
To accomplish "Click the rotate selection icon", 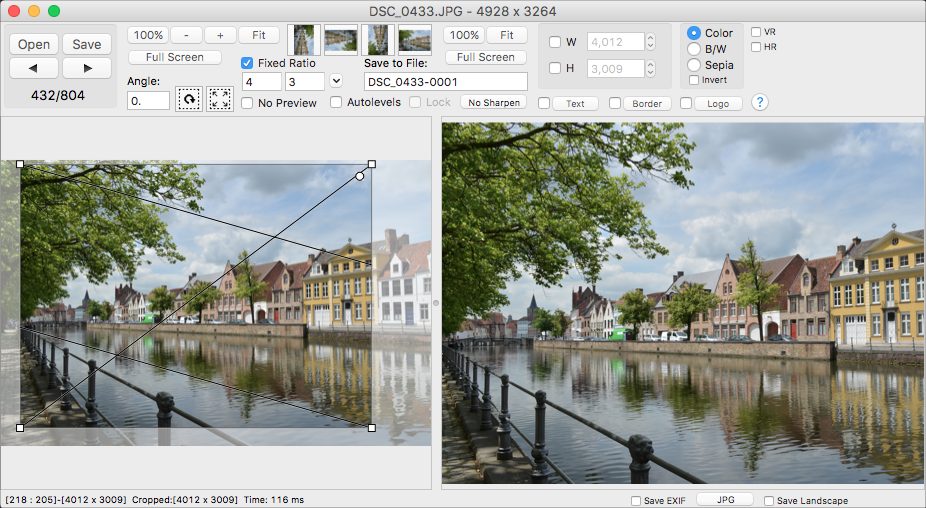I will (189, 99).
